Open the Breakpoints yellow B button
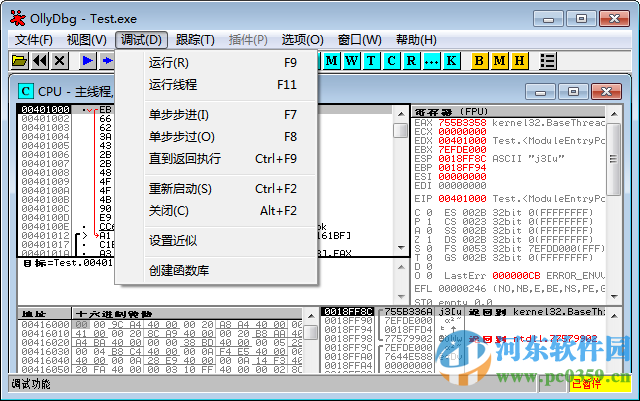 pyautogui.click(x=479, y=61)
